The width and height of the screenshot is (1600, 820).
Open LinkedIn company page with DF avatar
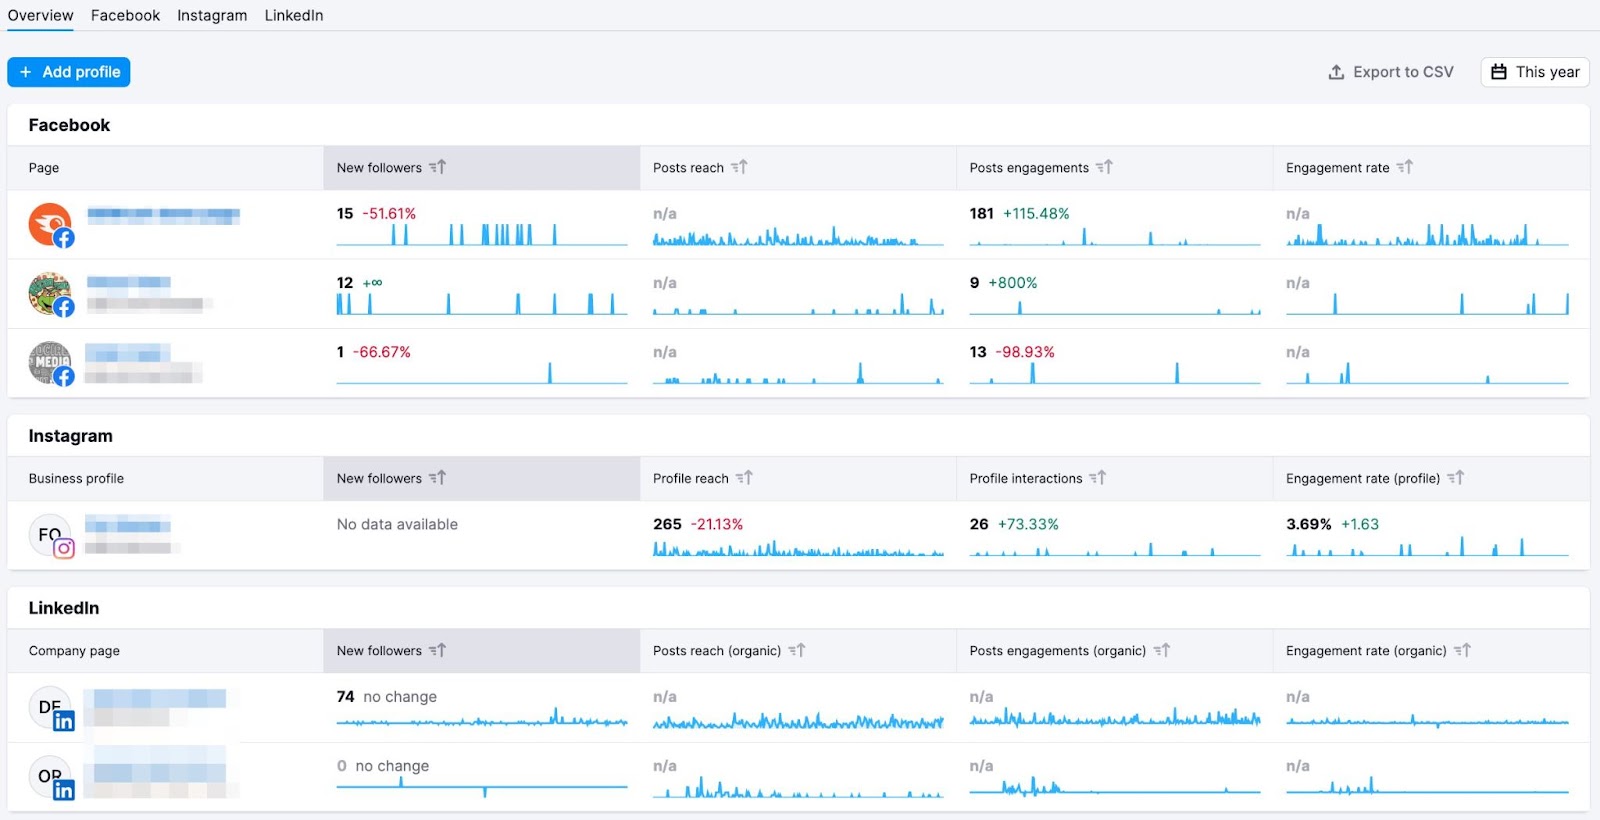click(x=50, y=708)
